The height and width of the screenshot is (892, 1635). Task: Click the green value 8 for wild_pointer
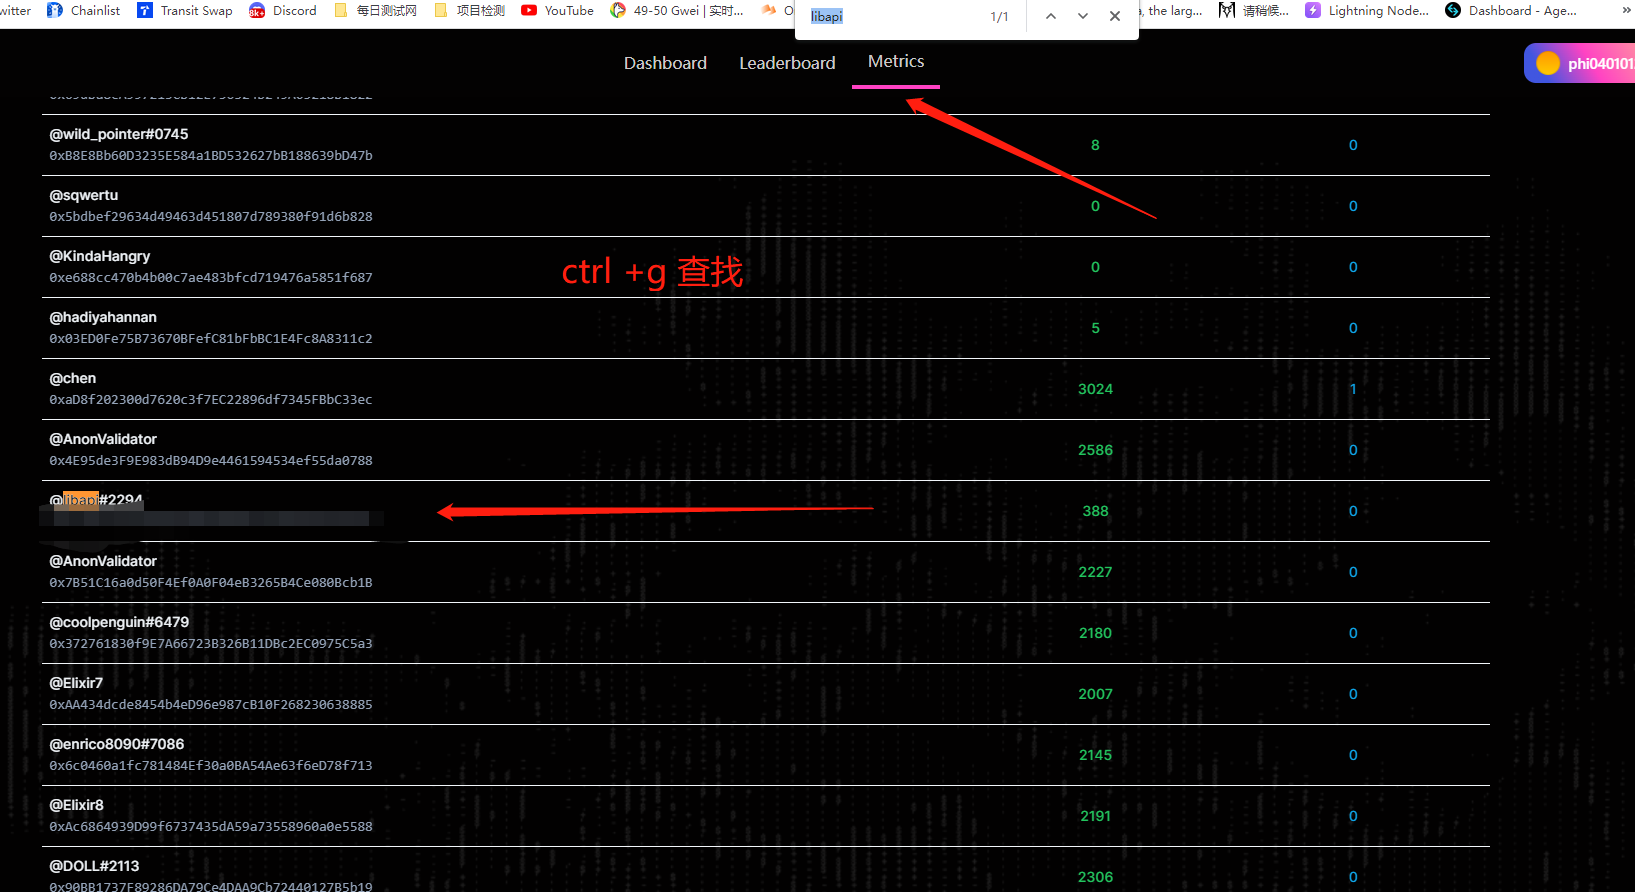(1095, 145)
